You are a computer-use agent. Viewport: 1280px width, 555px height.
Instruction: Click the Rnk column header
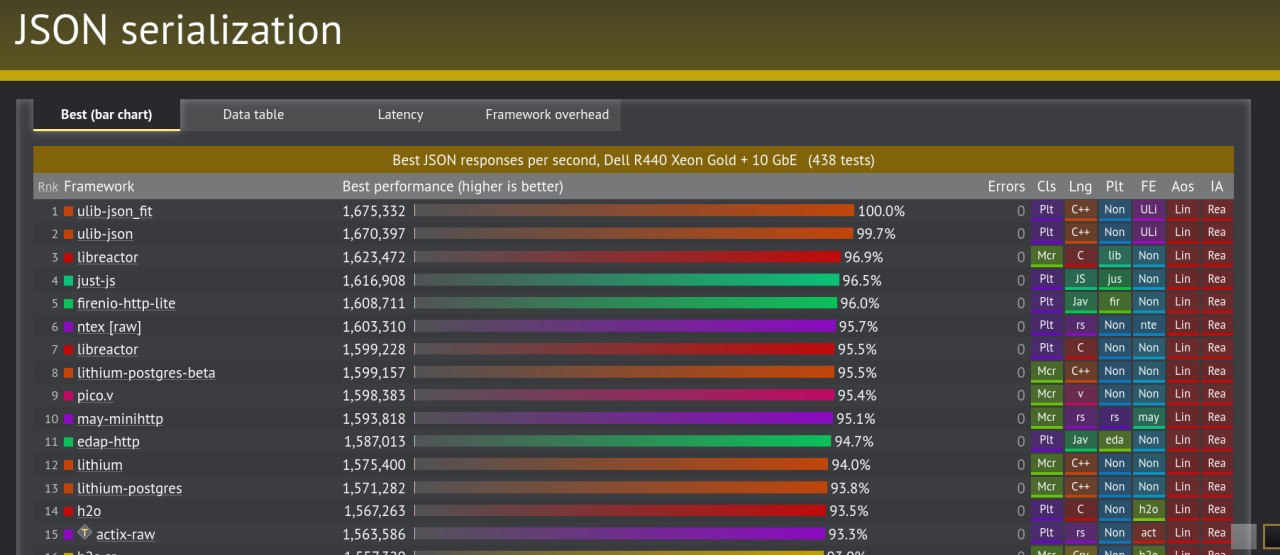pyautogui.click(x=47, y=187)
